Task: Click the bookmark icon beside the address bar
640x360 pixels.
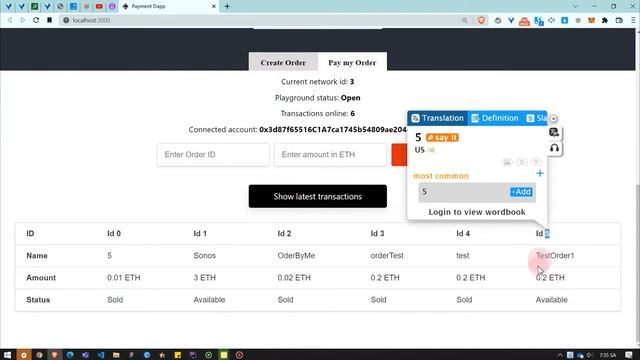Action: (49, 20)
